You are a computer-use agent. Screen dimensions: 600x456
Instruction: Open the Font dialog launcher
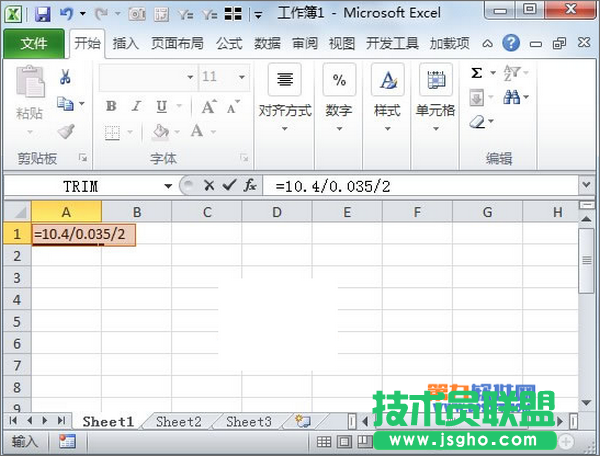pyautogui.click(x=244, y=158)
